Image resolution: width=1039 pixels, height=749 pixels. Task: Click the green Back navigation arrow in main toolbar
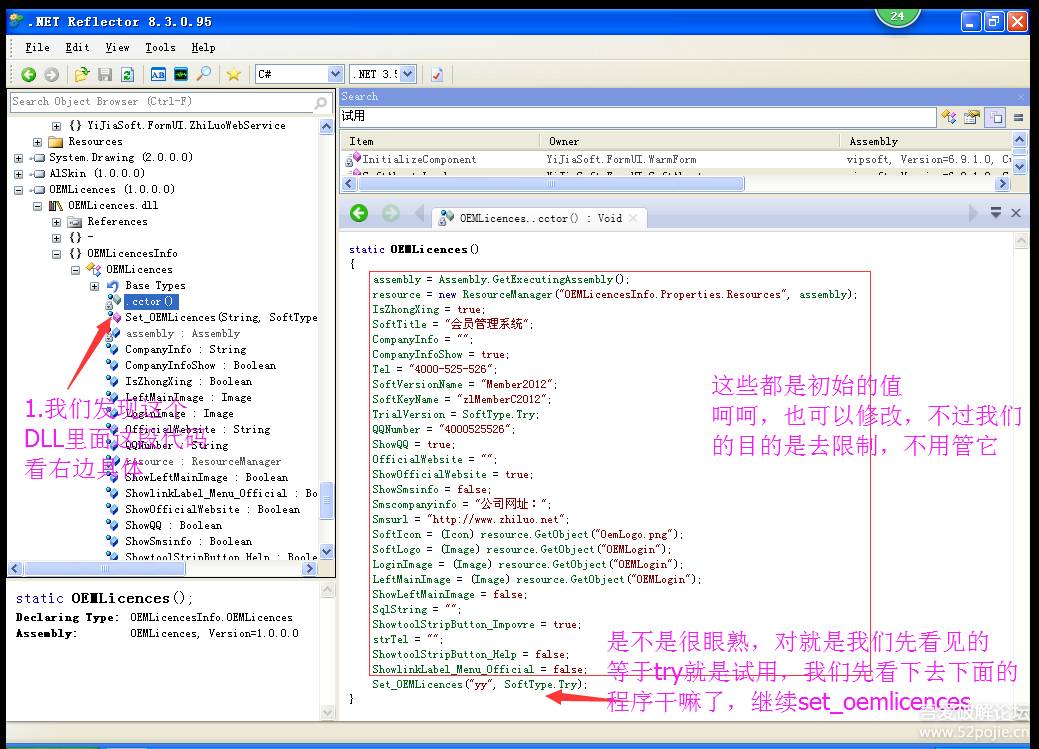point(28,74)
